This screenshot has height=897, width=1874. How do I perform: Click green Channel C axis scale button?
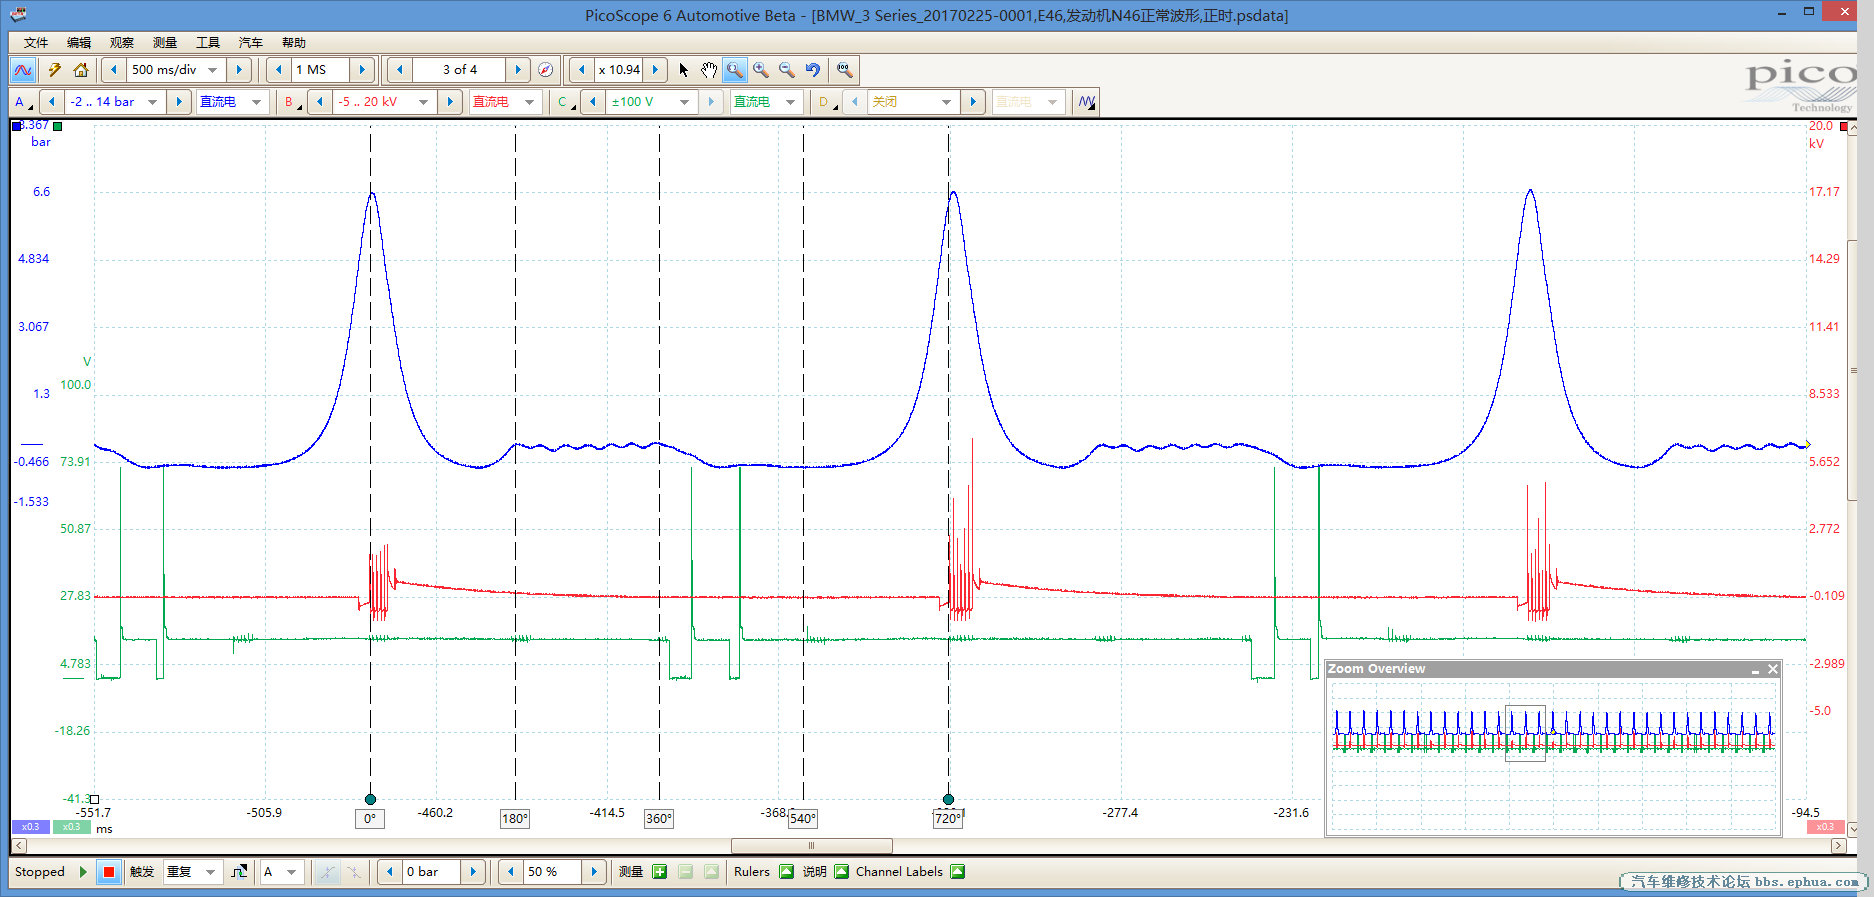(72, 827)
